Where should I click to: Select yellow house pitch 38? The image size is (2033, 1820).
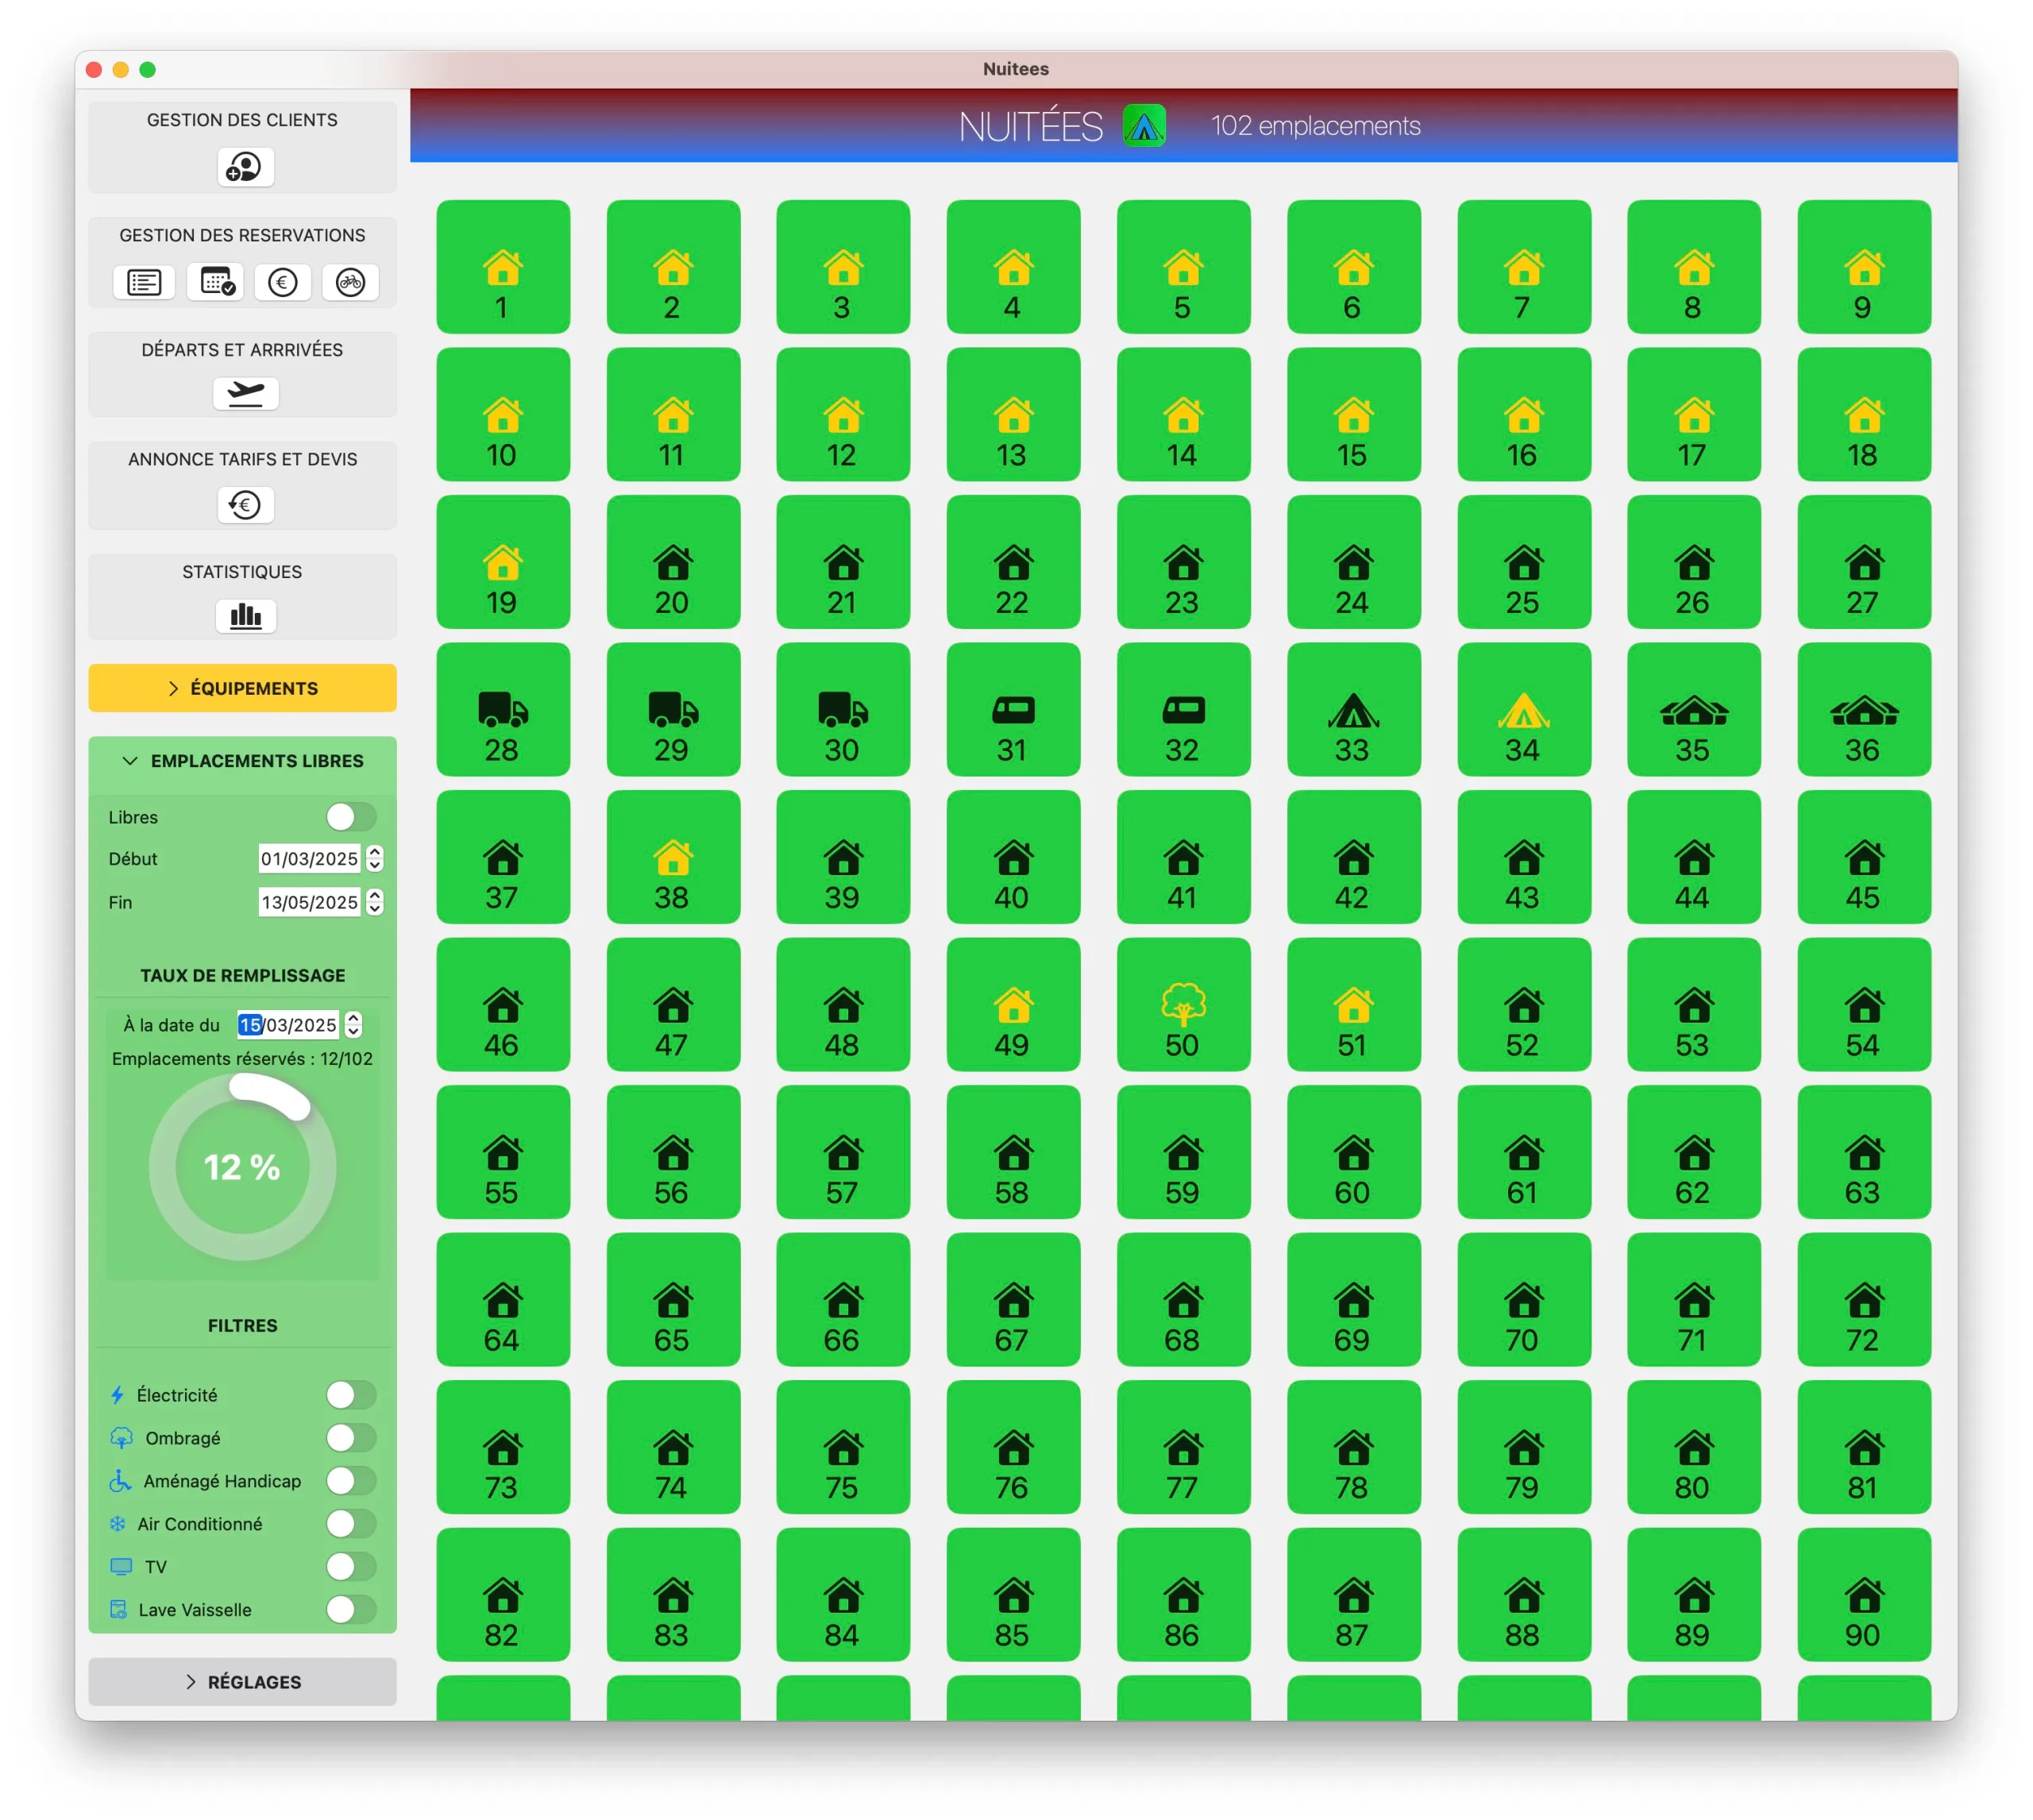673,857
